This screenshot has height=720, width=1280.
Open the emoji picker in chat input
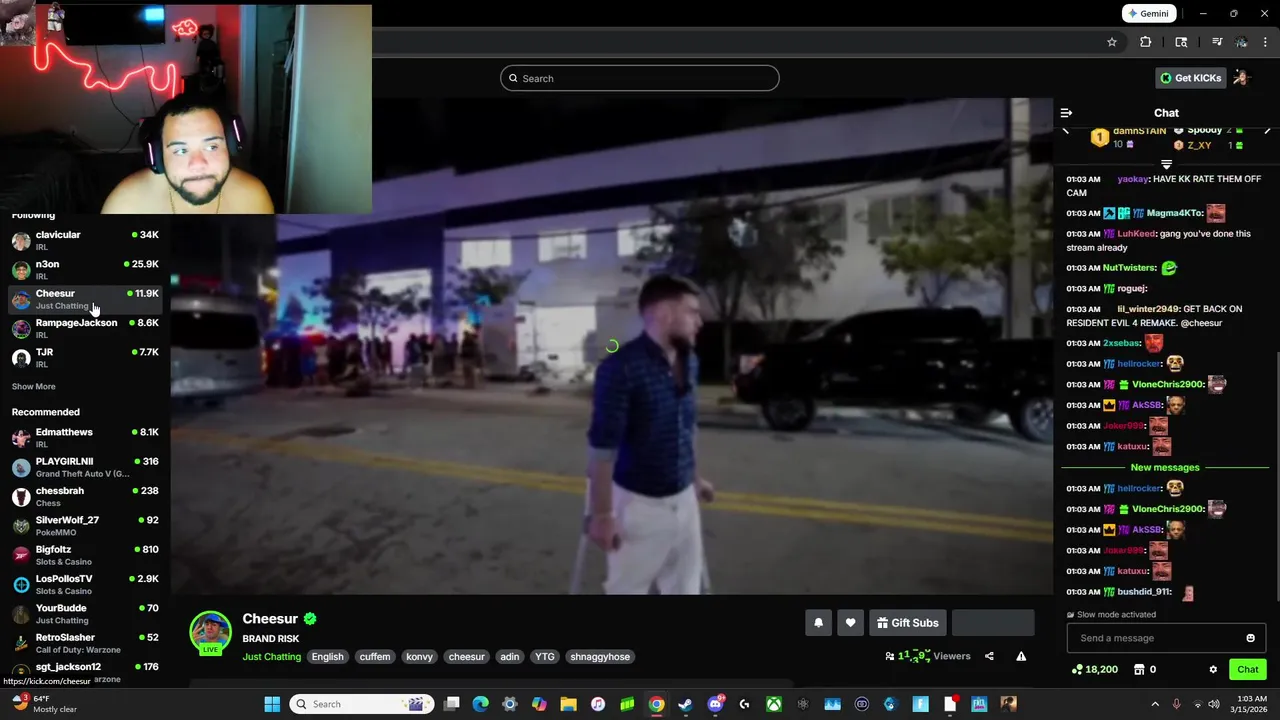(x=1250, y=638)
